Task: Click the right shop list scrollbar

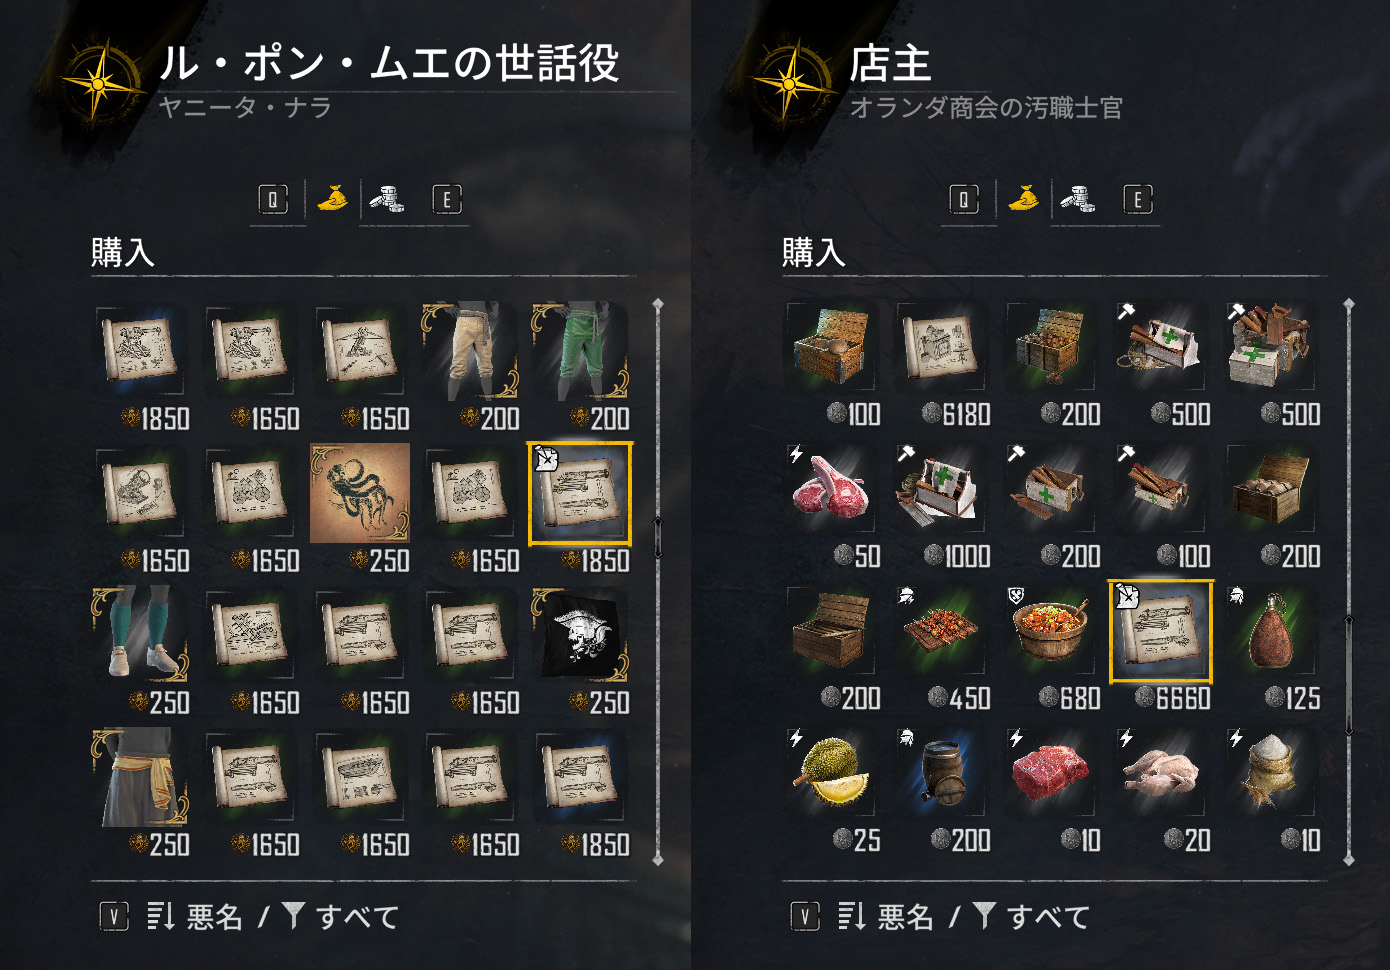Action: tap(1348, 581)
